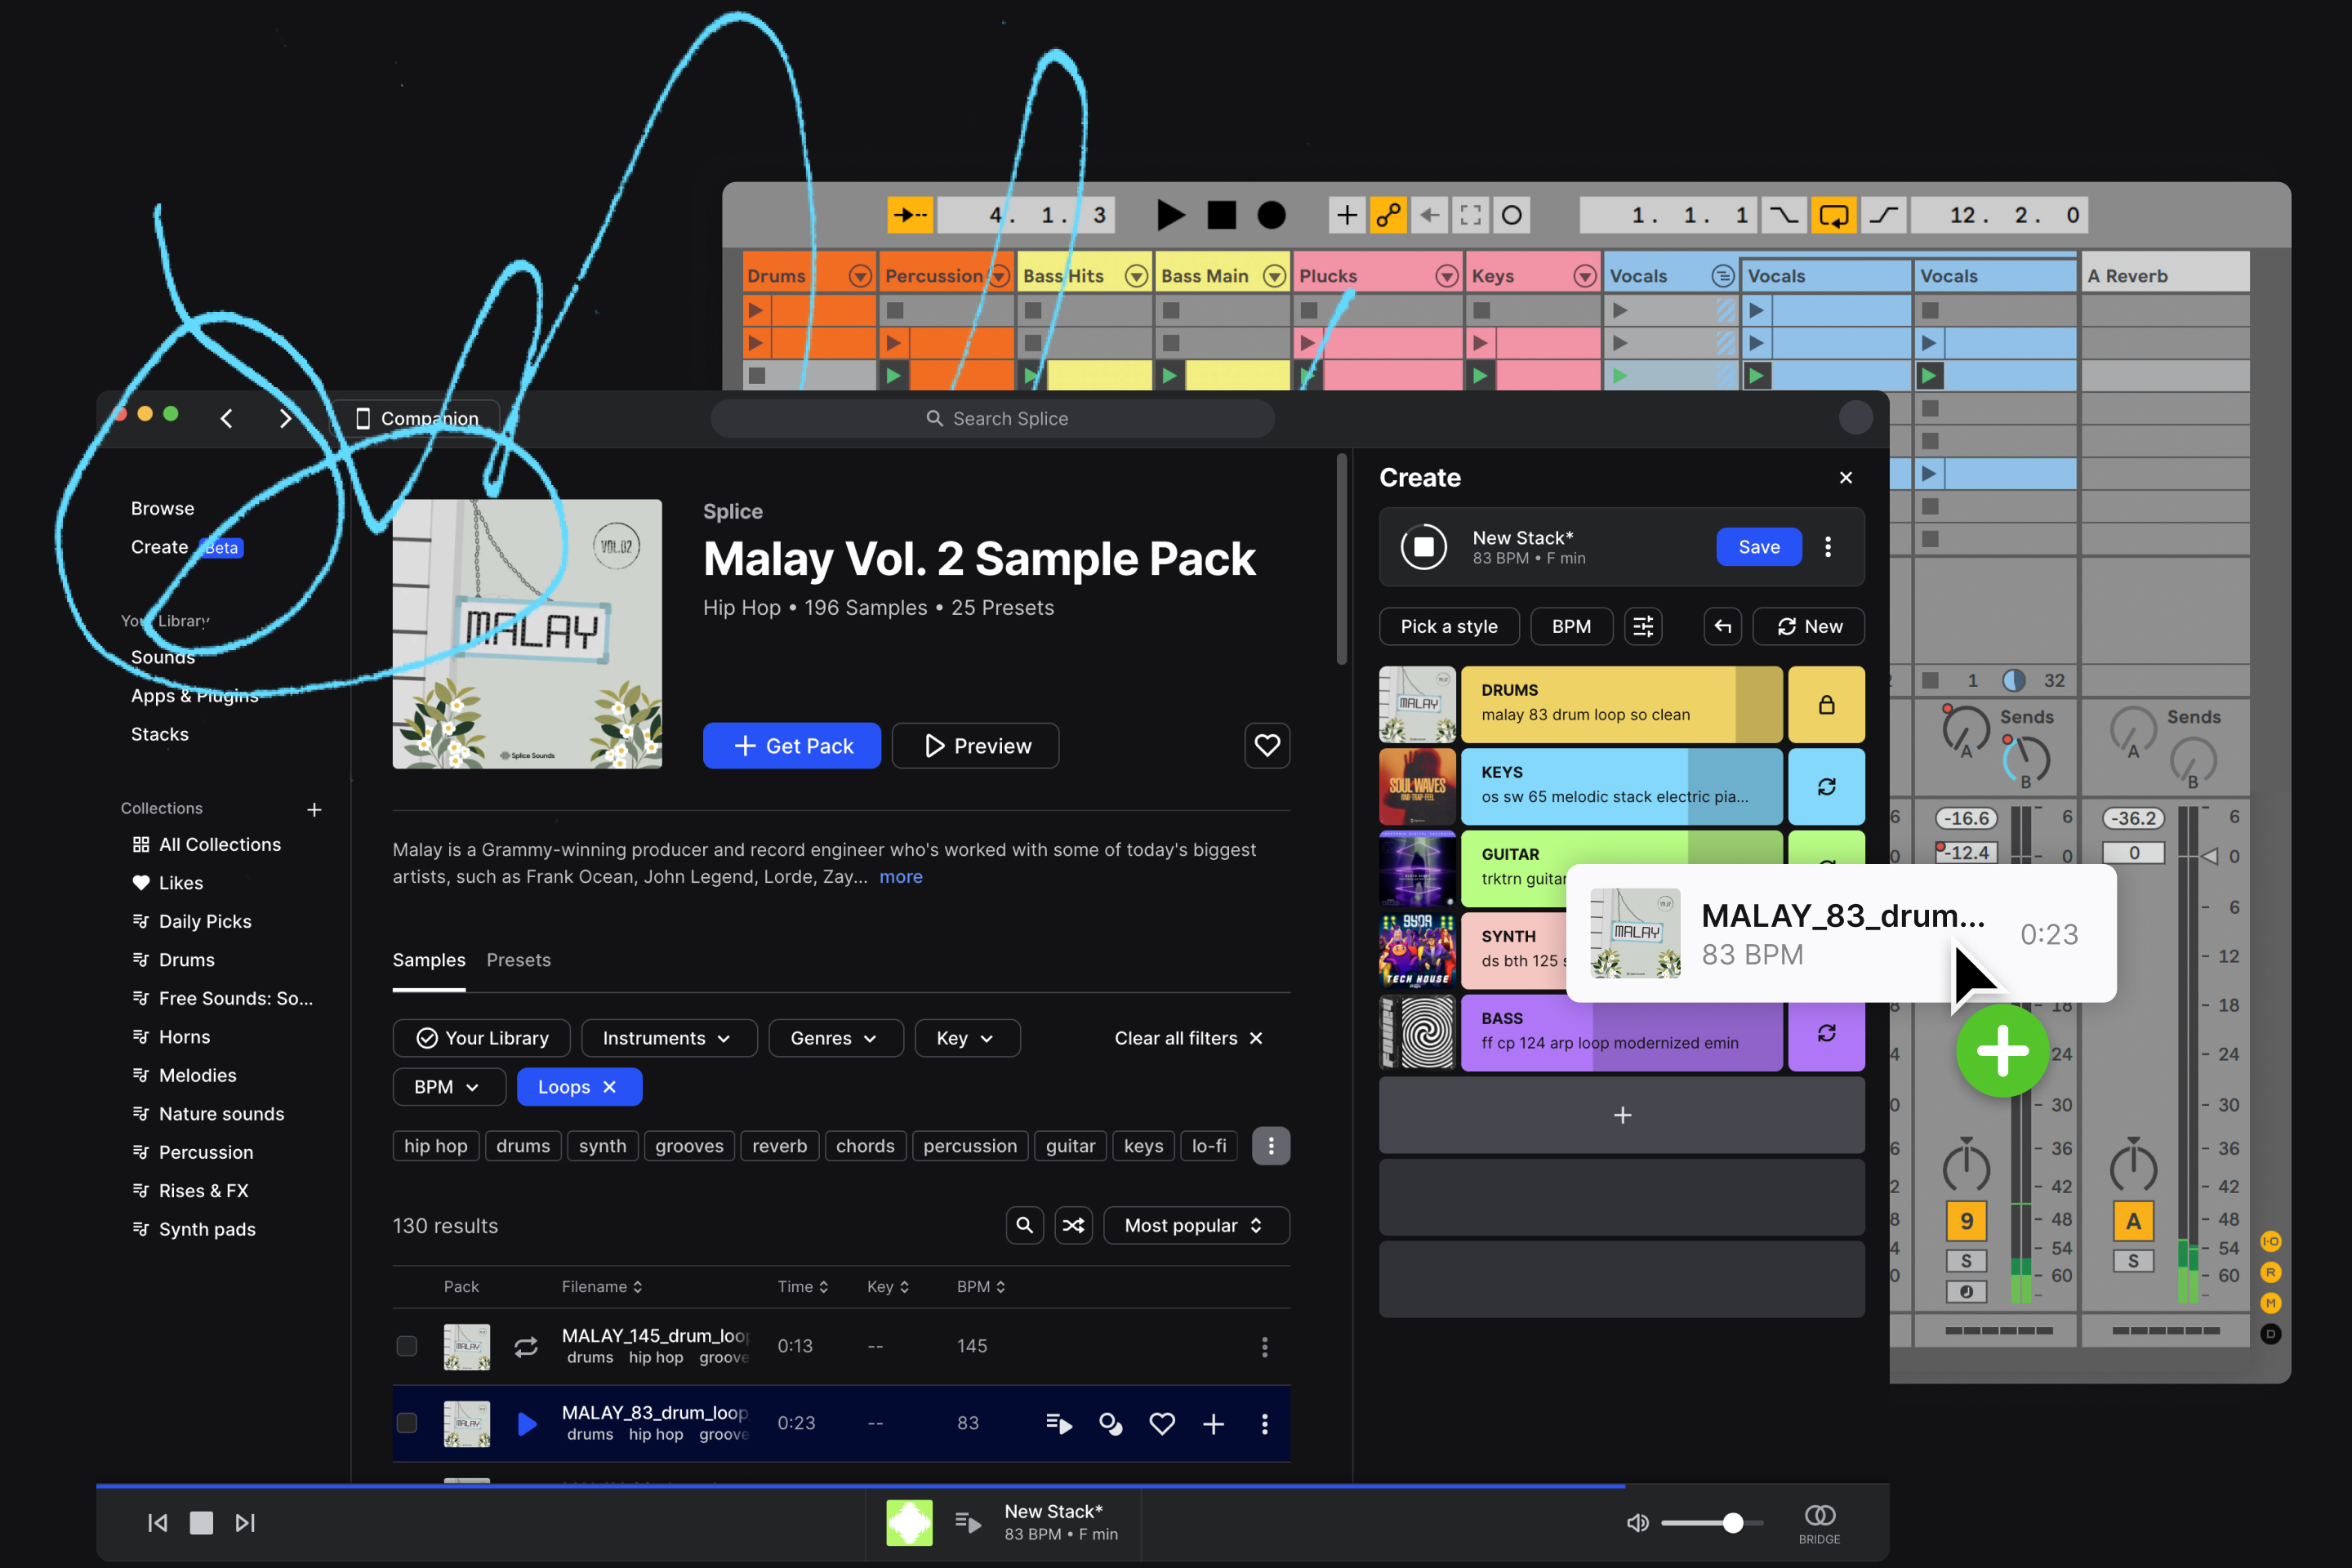Open the BPM filter dropdown under Your Library
This screenshot has height=1568, width=2352.
[449, 1087]
